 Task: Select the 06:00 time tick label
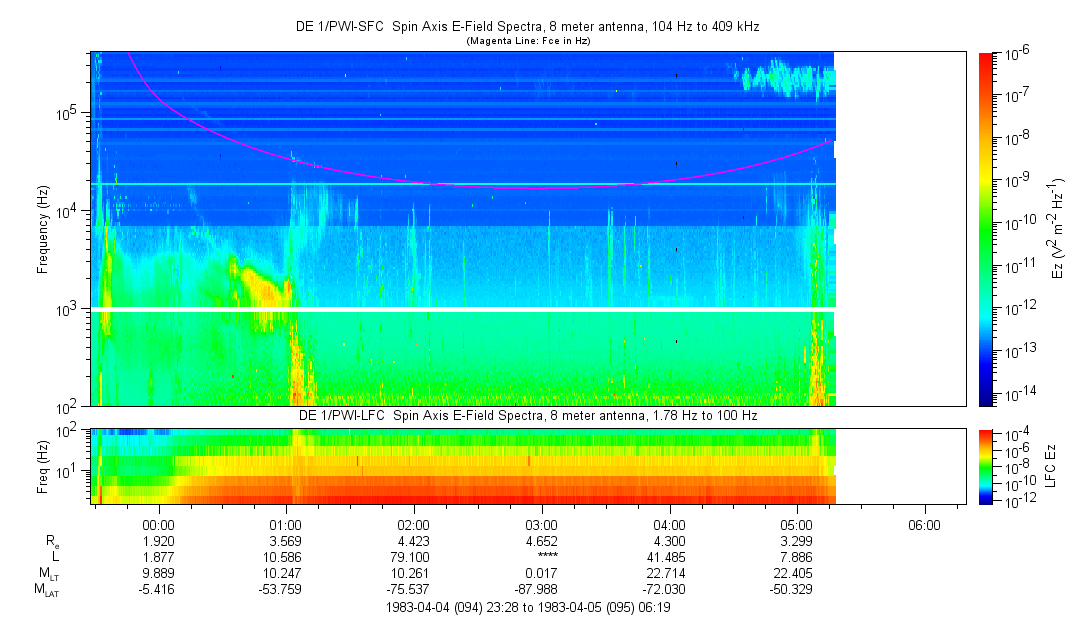pyautogui.click(x=923, y=524)
